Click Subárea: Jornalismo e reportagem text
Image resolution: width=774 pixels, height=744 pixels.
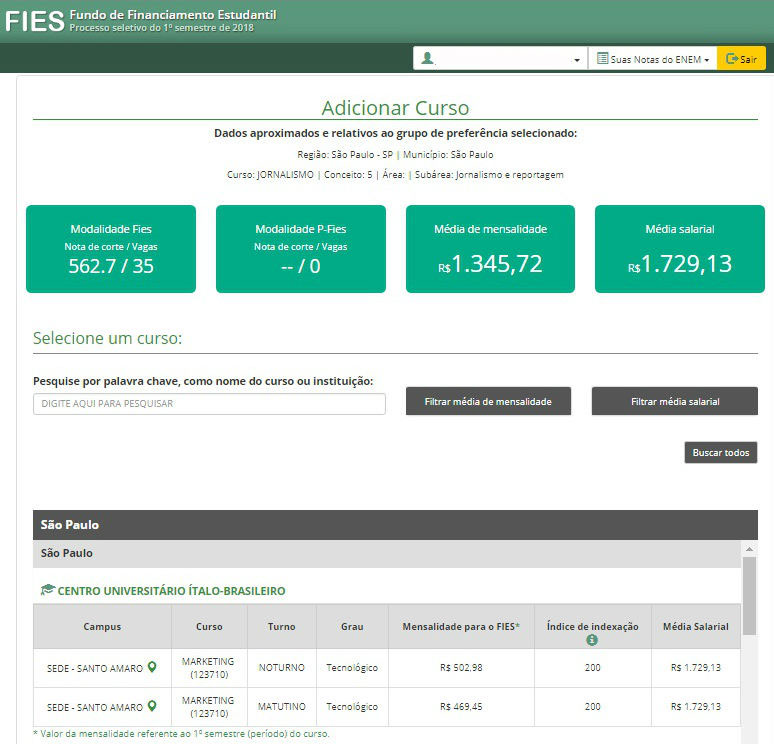point(489,175)
